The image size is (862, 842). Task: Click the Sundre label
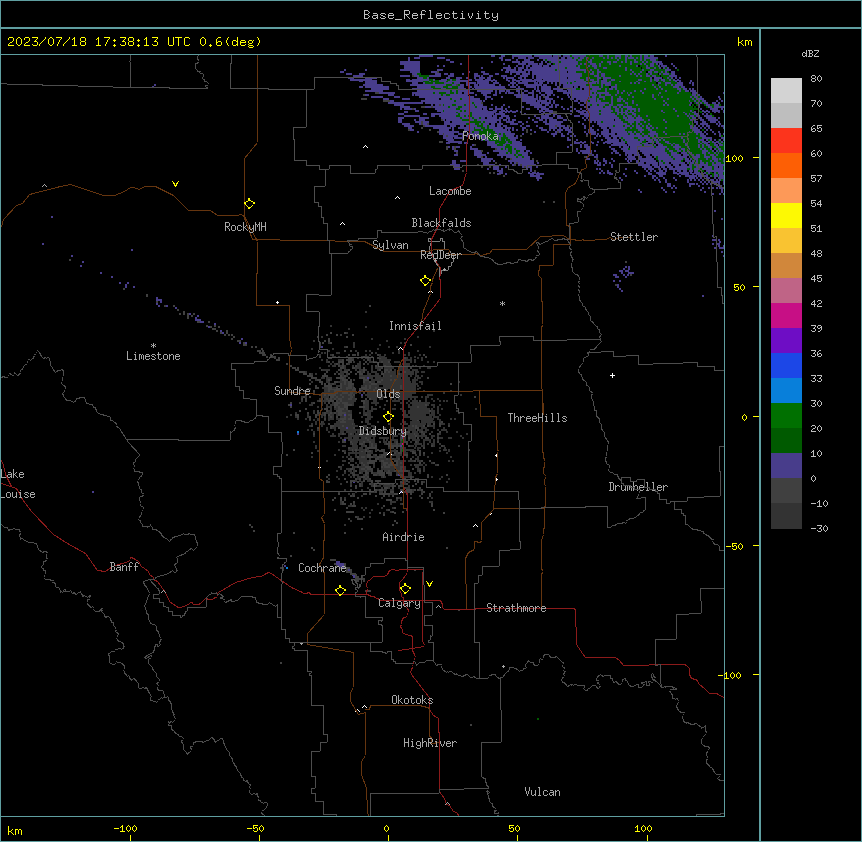pyautogui.click(x=292, y=391)
